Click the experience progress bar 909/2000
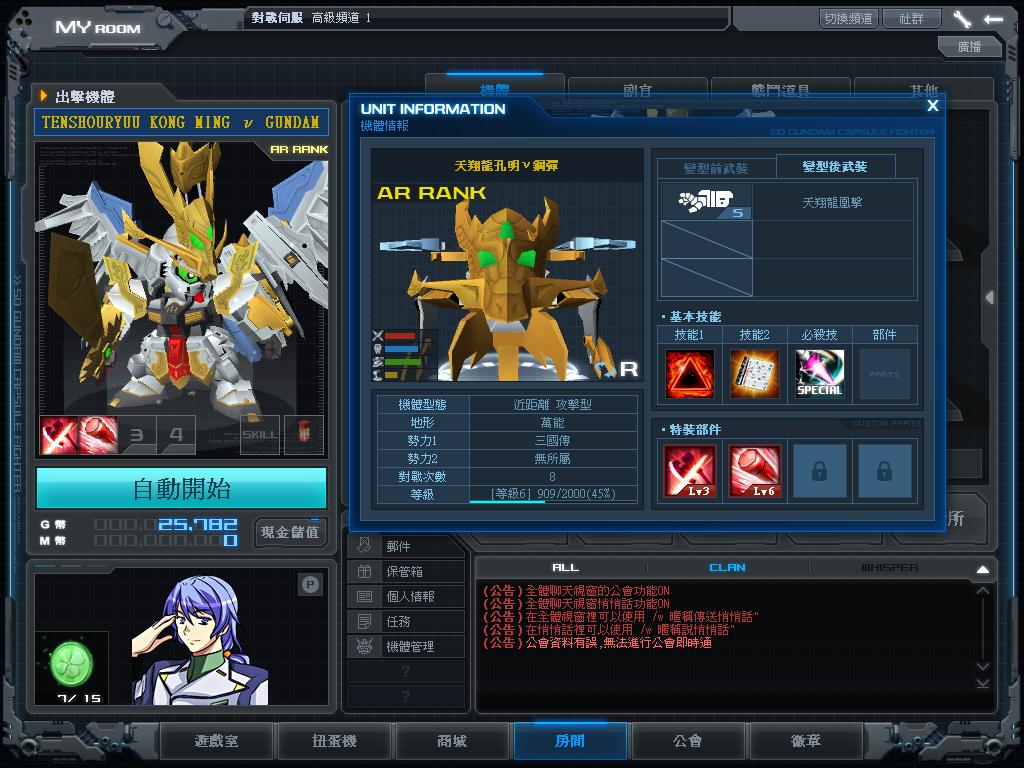Viewport: 1024px width, 768px height. click(553, 494)
